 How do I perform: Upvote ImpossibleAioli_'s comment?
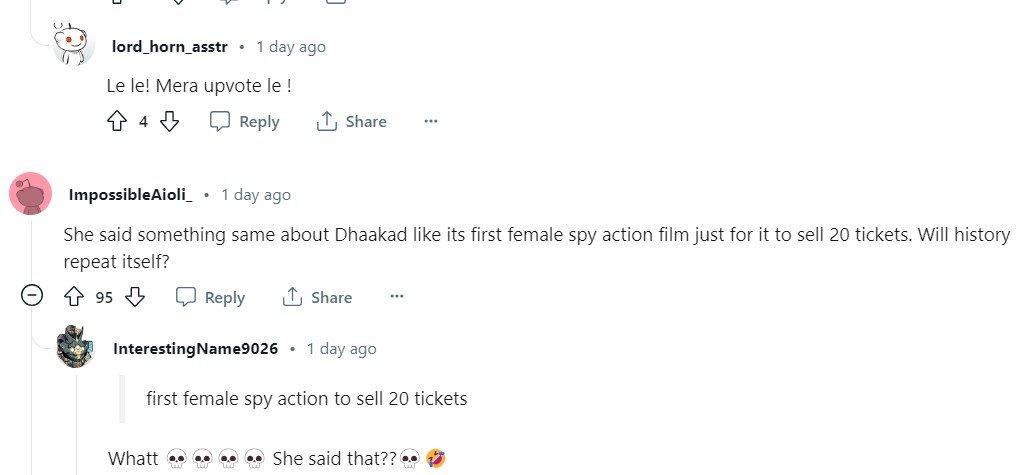73,297
